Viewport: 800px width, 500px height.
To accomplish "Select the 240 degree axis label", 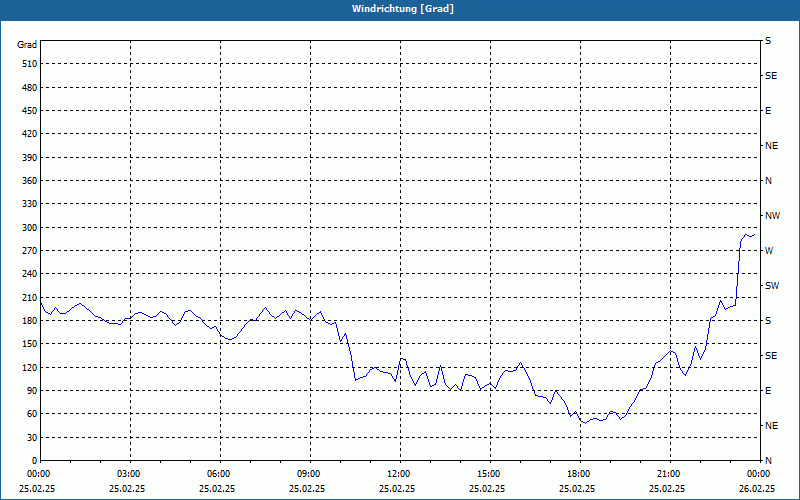I will tap(30, 274).
